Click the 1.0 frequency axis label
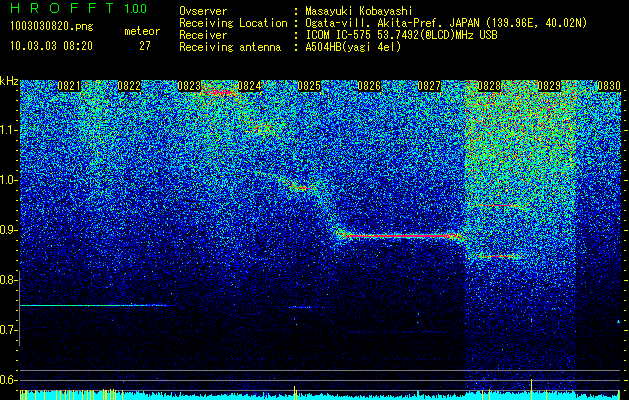Image resolution: width=629 pixels, height=400 pixels. (x=9, y=180)
